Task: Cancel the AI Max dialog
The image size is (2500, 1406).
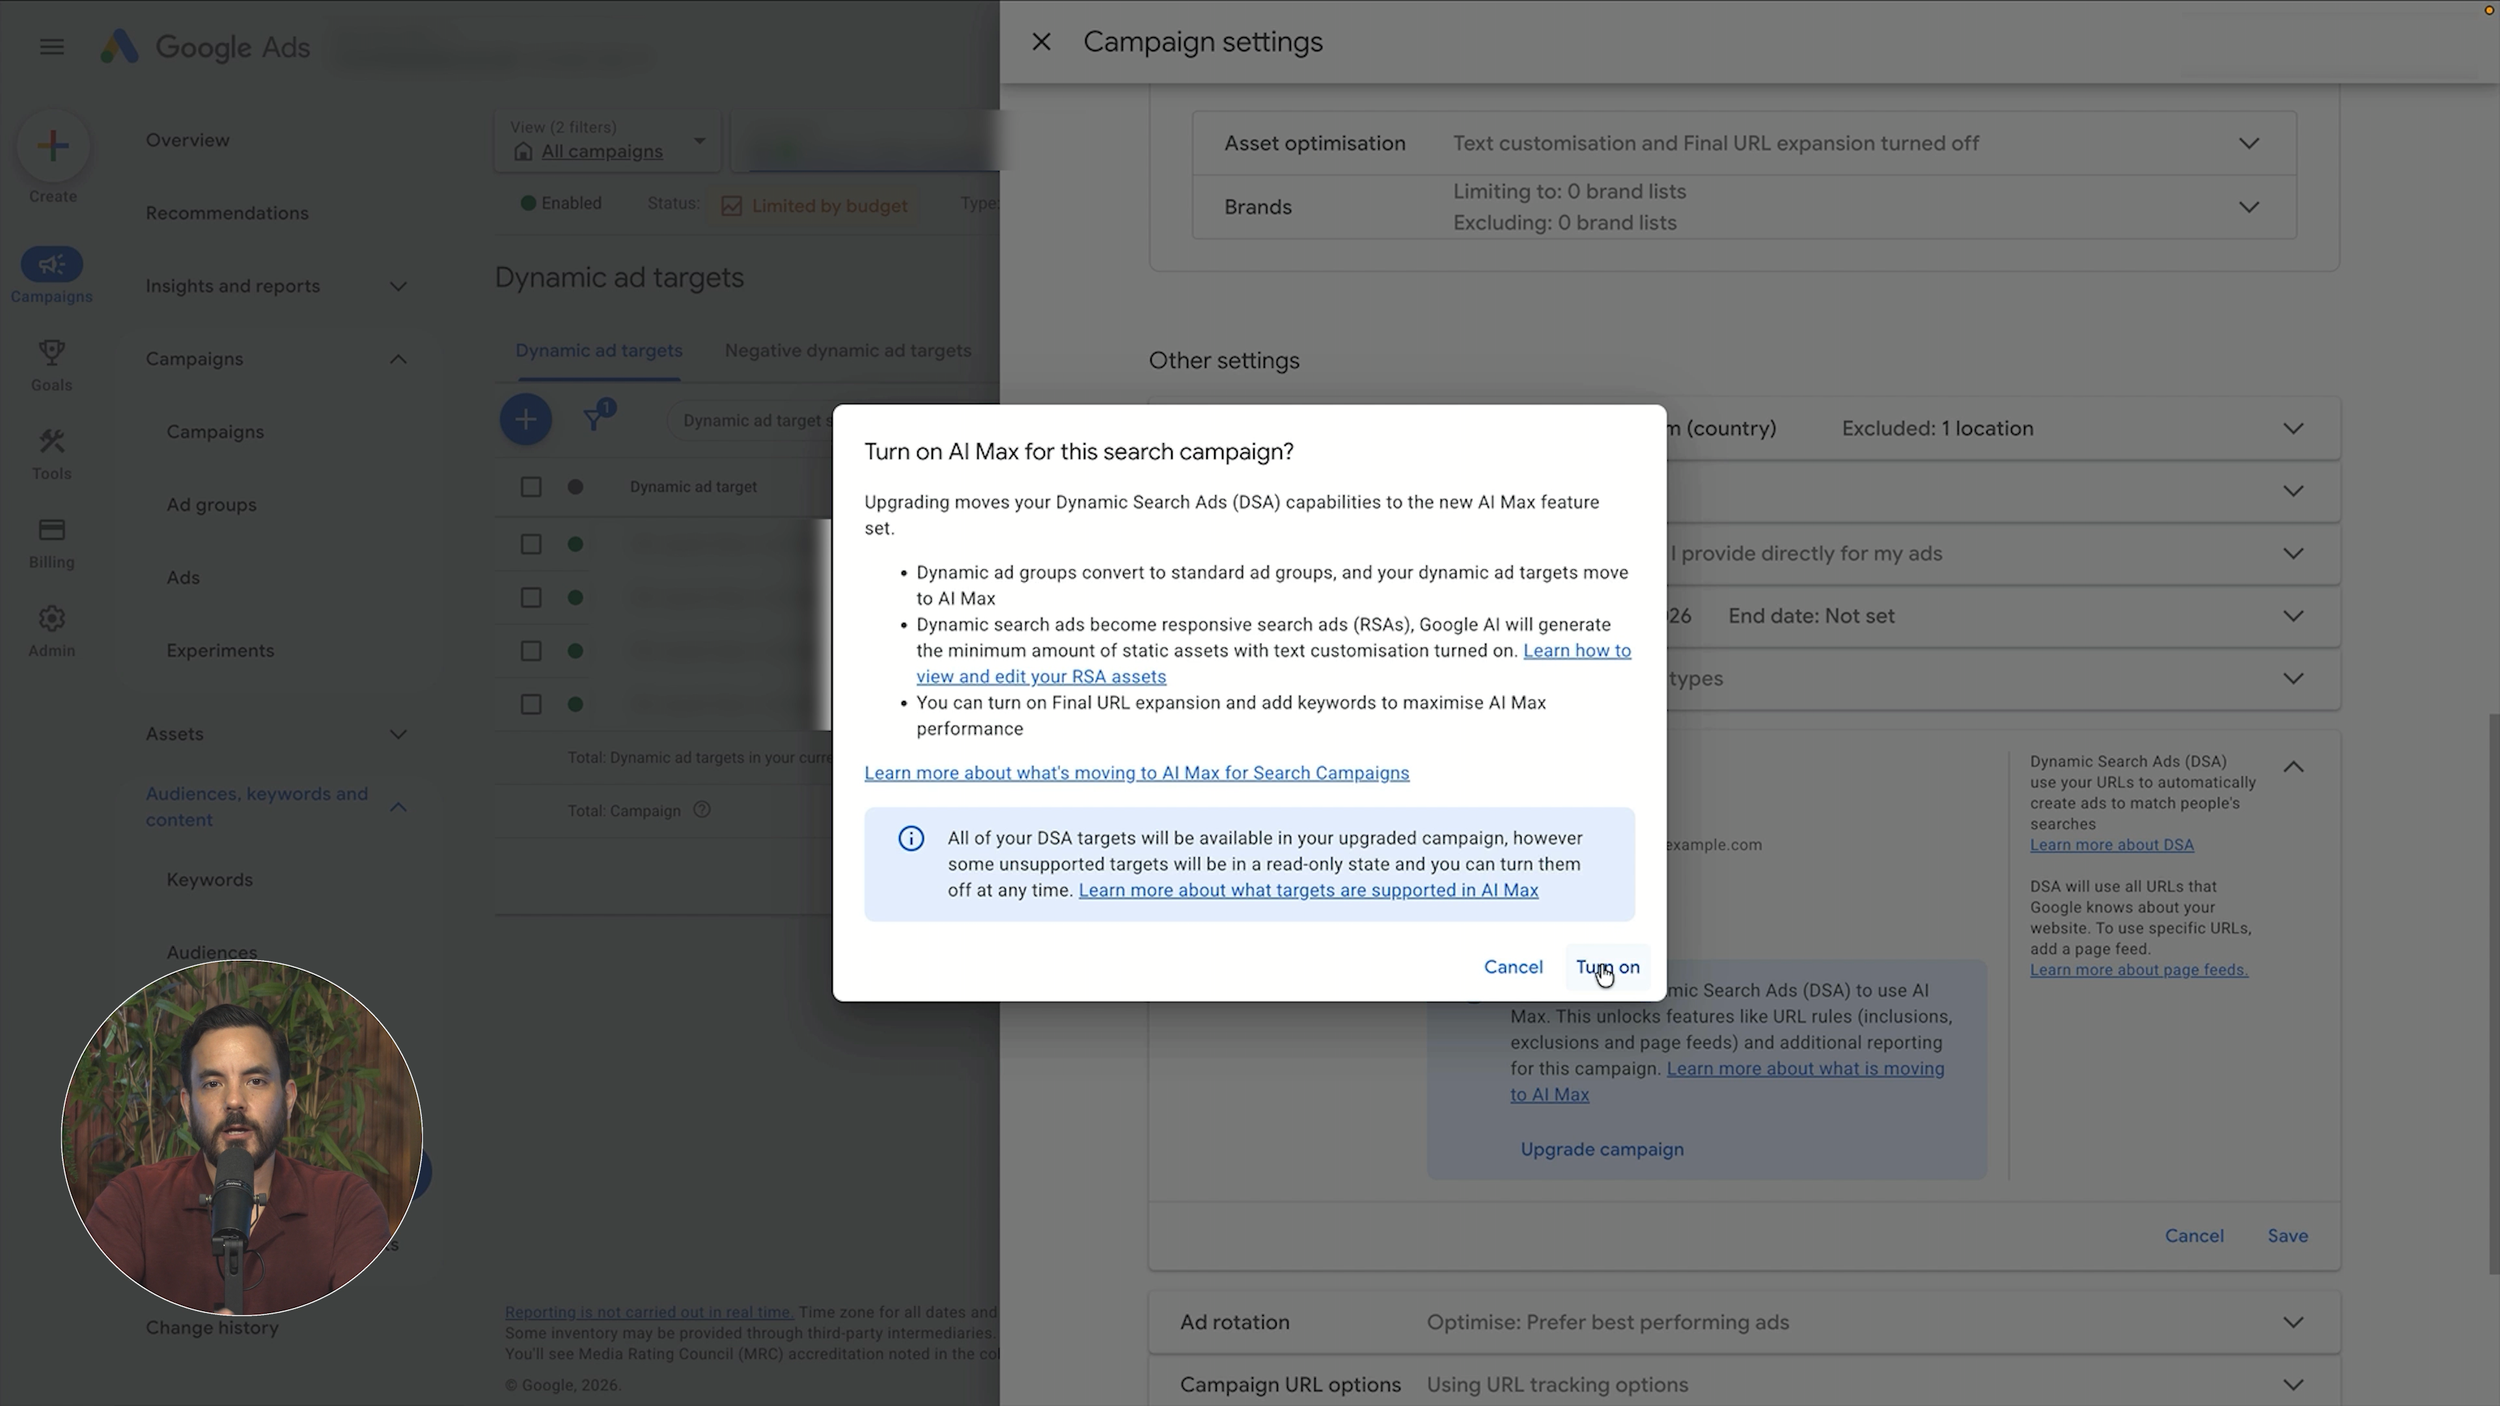Action: point(1513,967)
